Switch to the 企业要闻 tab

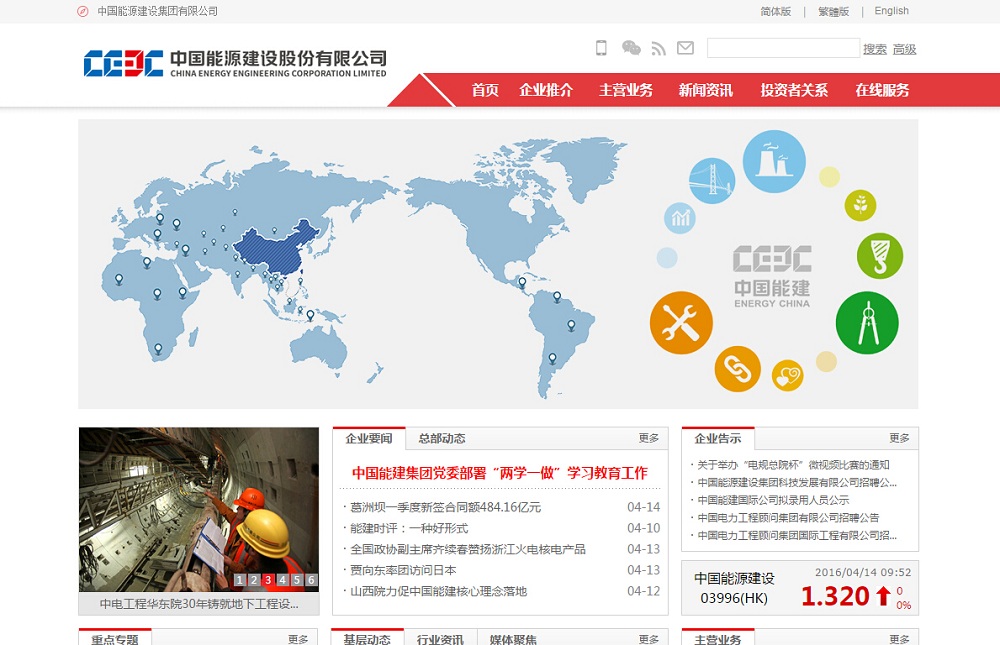click(x=369, y=438)
